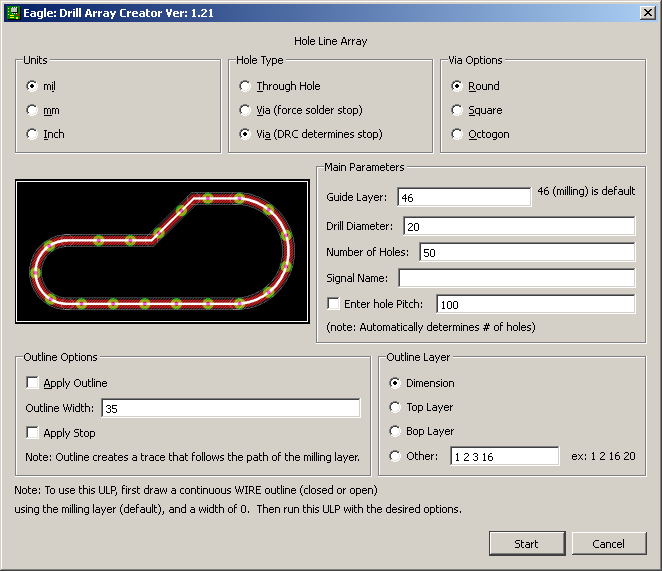Viewport: 662px width, 571px height.
Task: Click the Other layers input field
Action: 505,456
